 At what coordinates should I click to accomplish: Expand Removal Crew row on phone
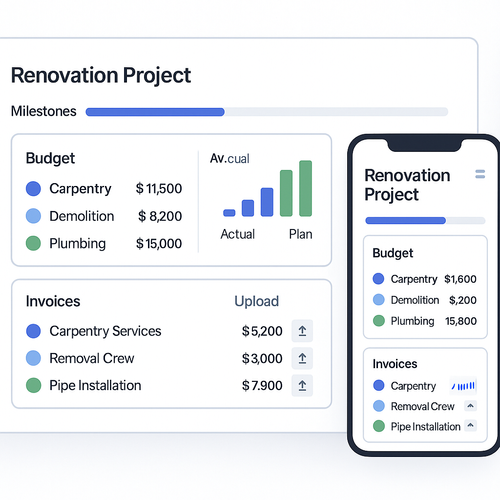(470, 406)
